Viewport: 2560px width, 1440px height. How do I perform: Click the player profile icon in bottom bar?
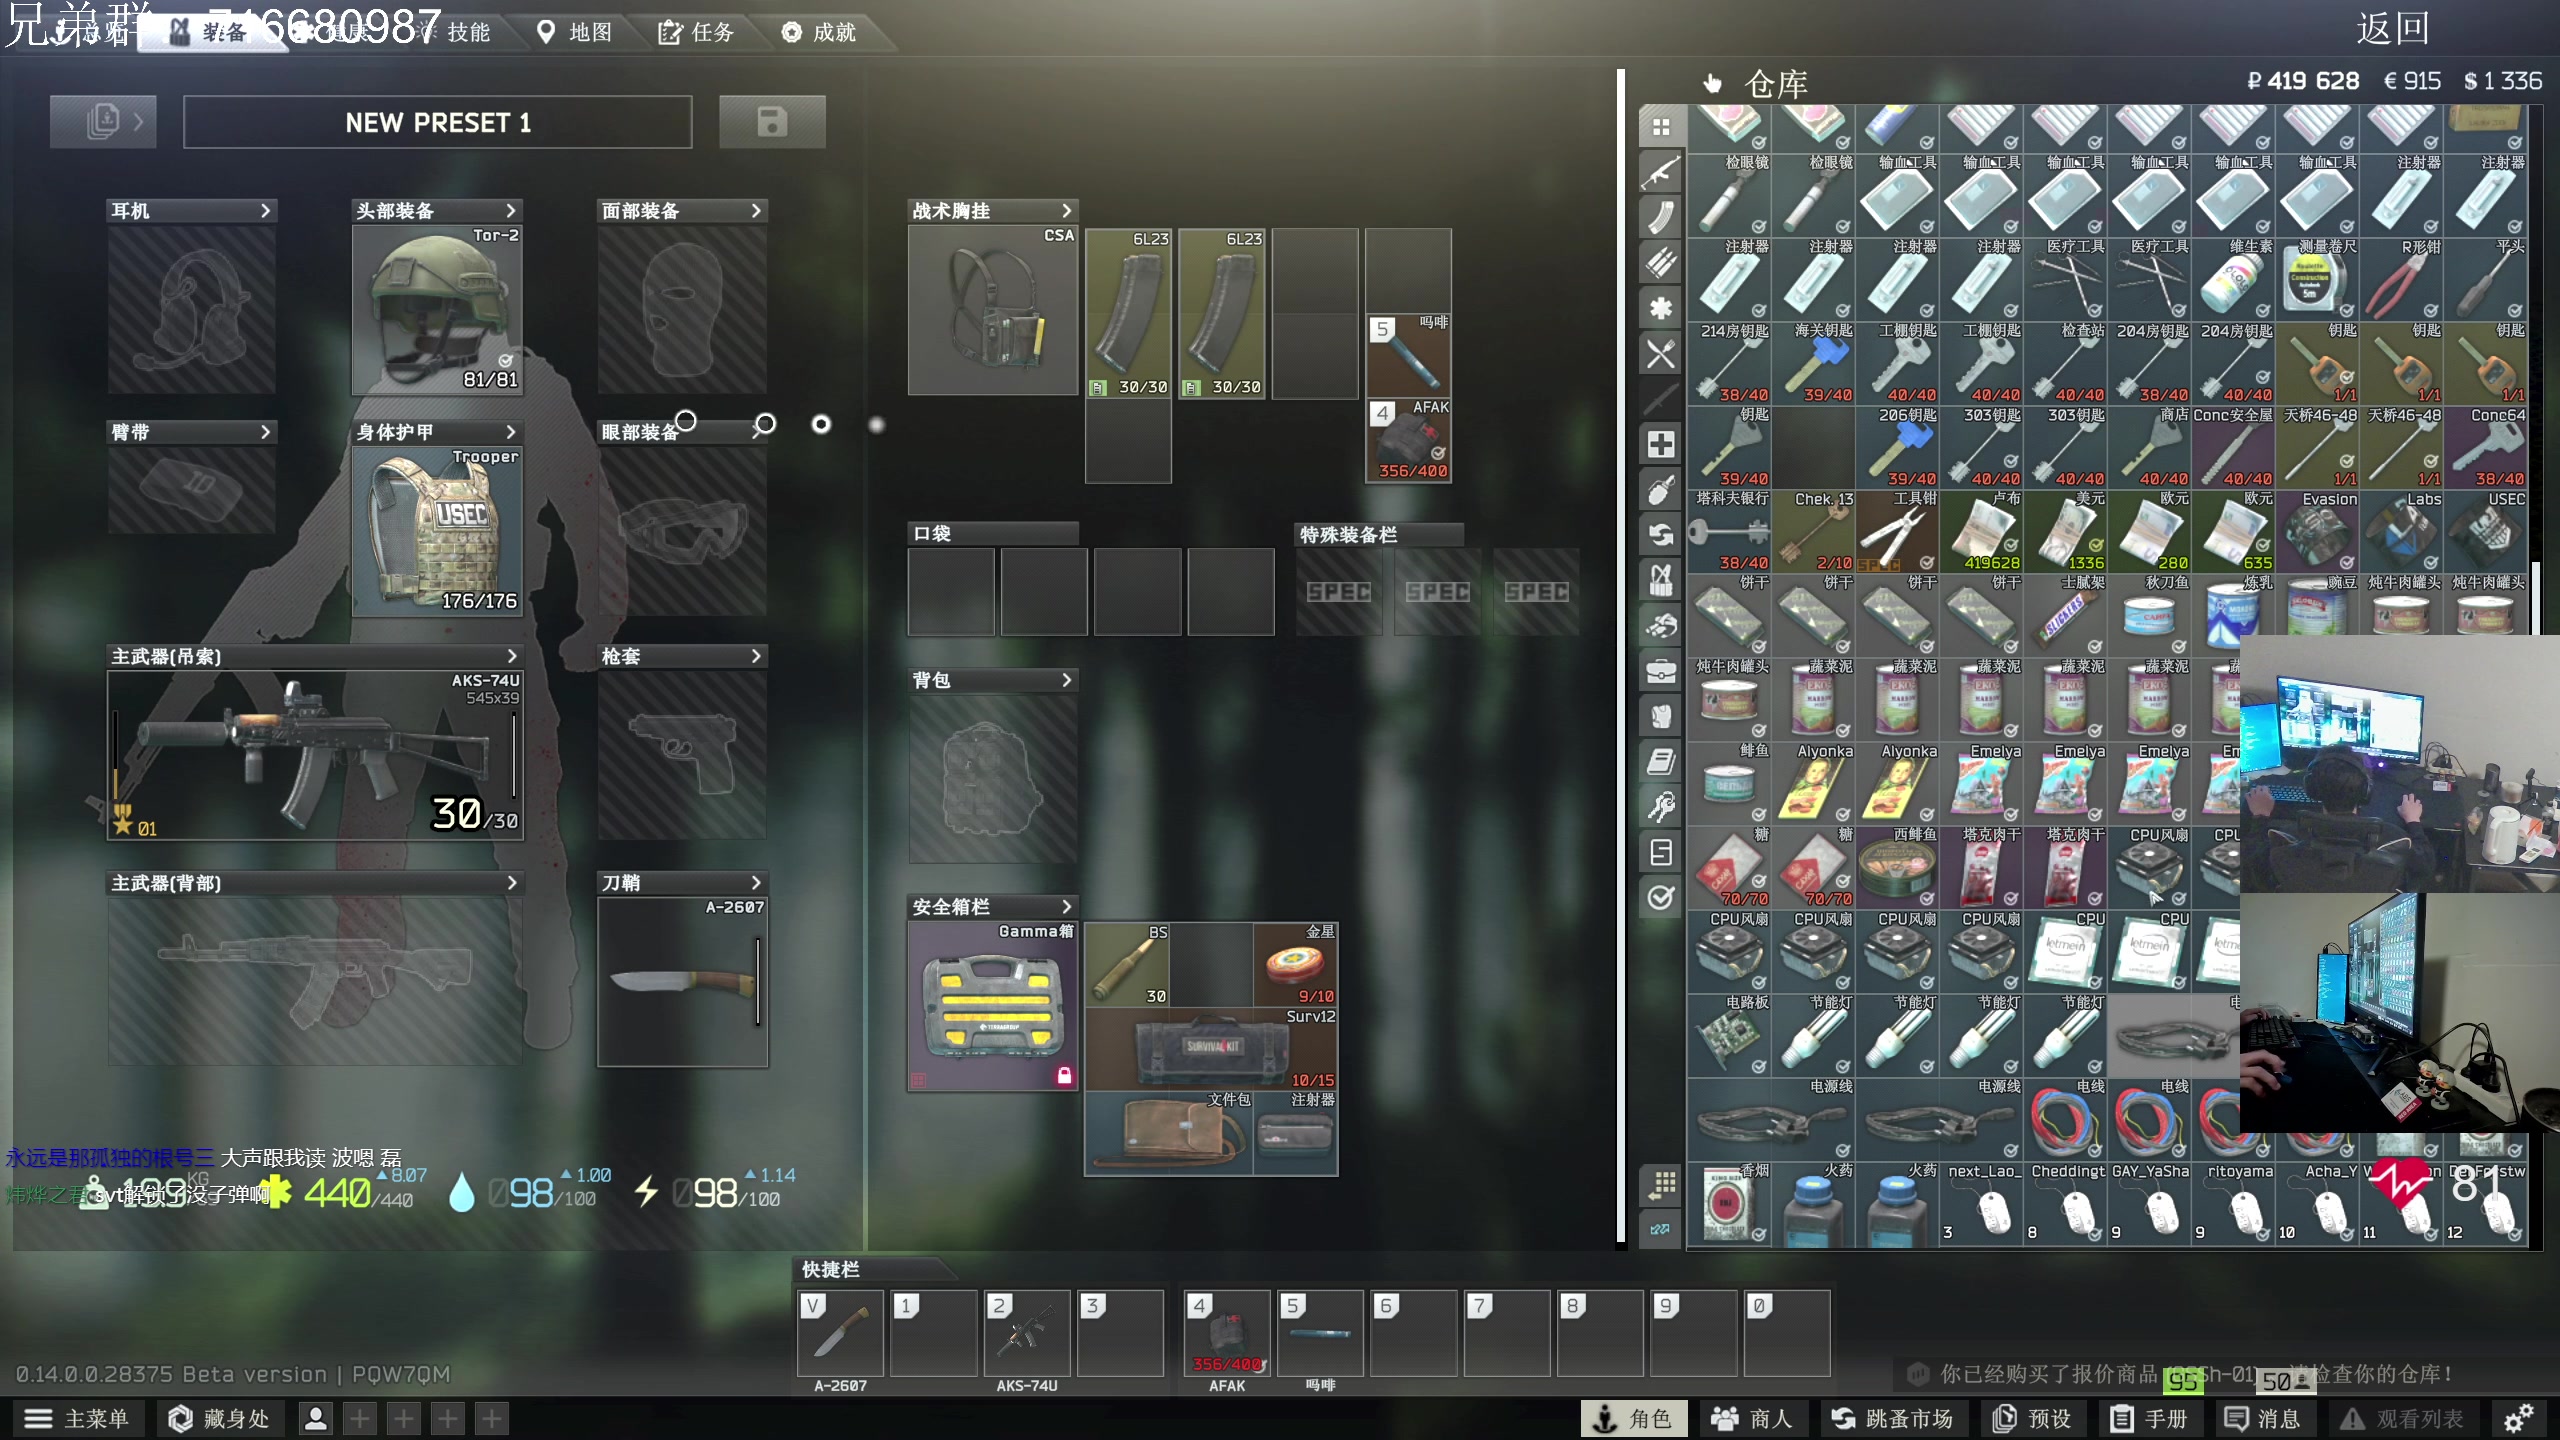(x=316, y=1418)
